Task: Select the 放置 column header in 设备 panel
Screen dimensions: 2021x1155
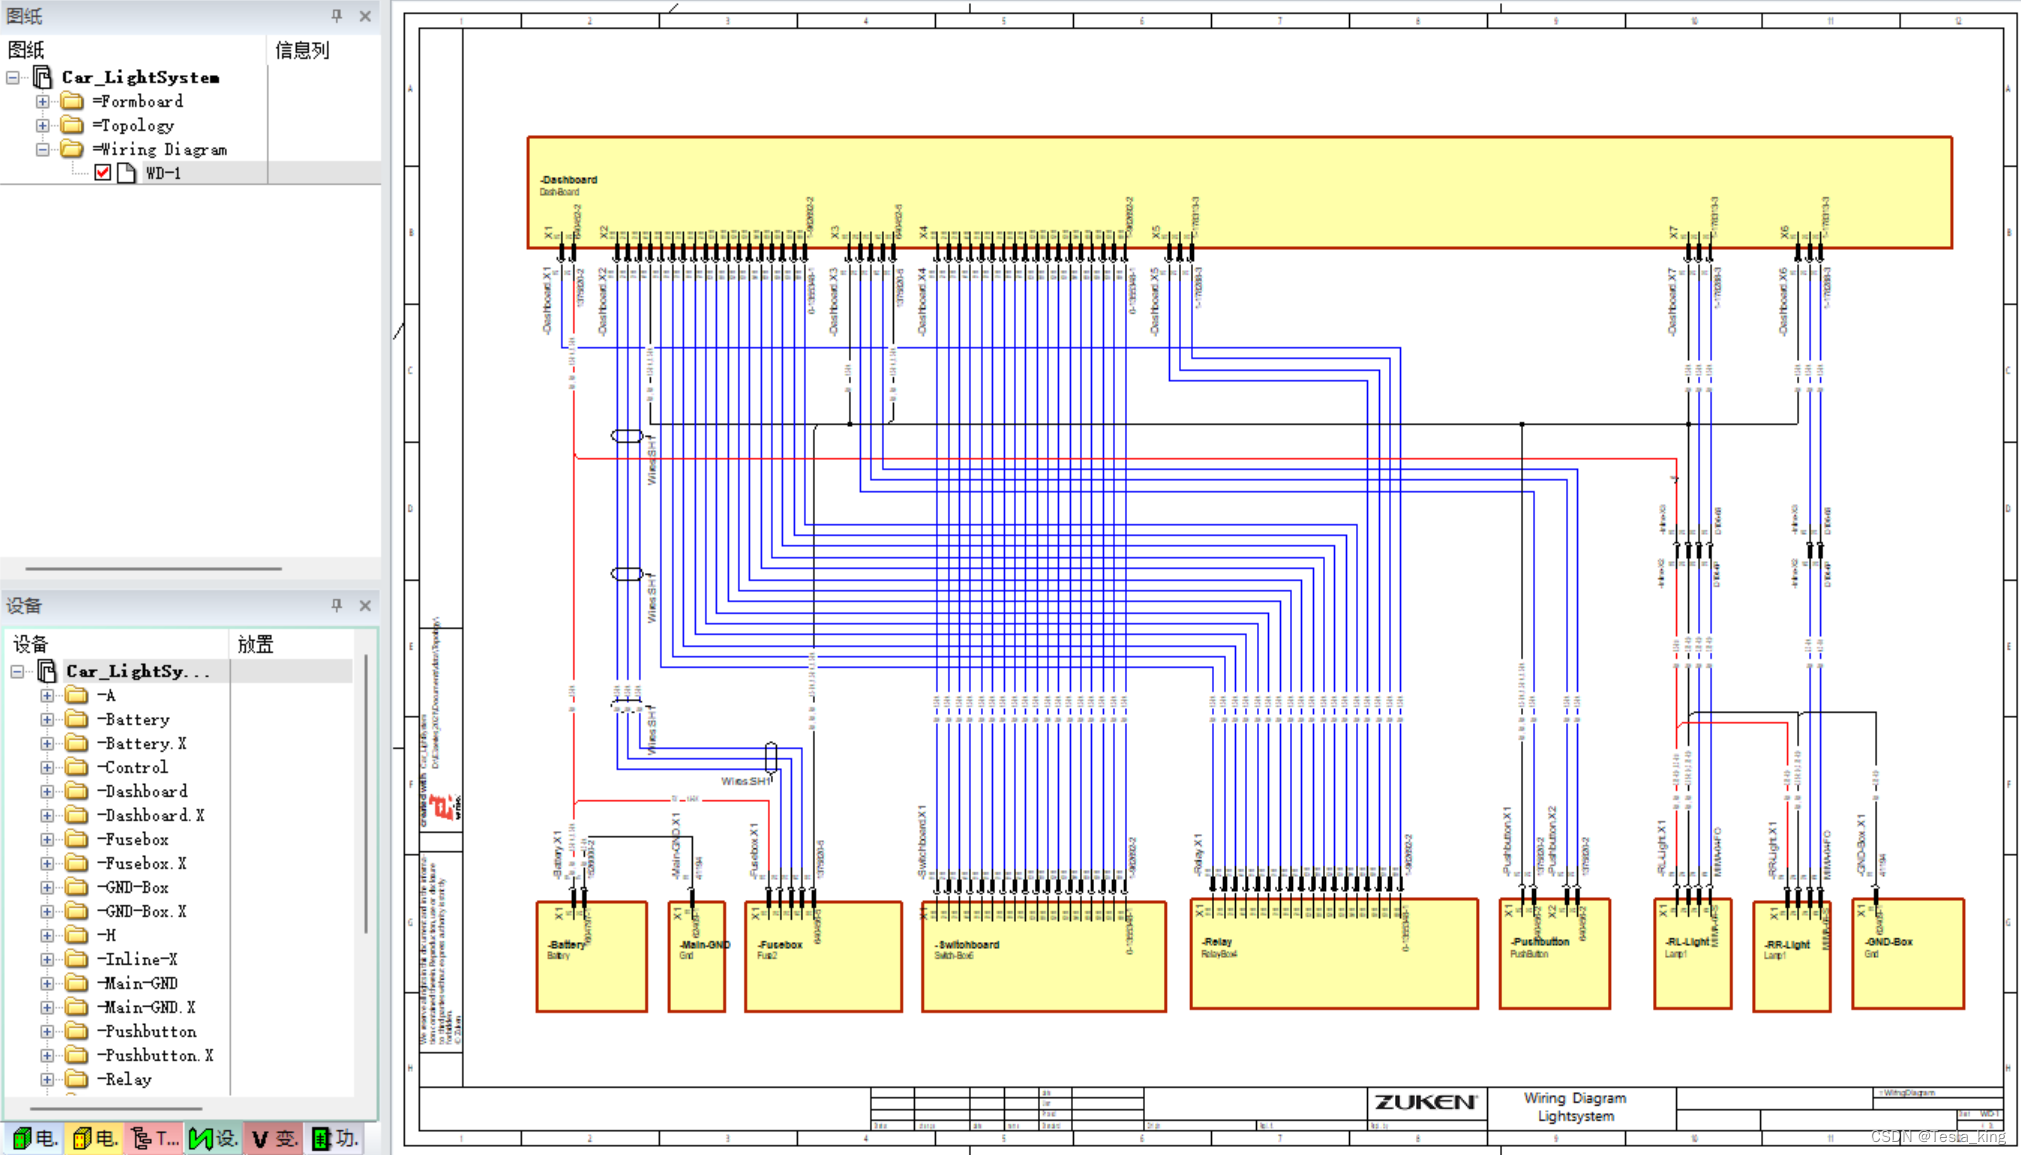Action: pos(255,644)
